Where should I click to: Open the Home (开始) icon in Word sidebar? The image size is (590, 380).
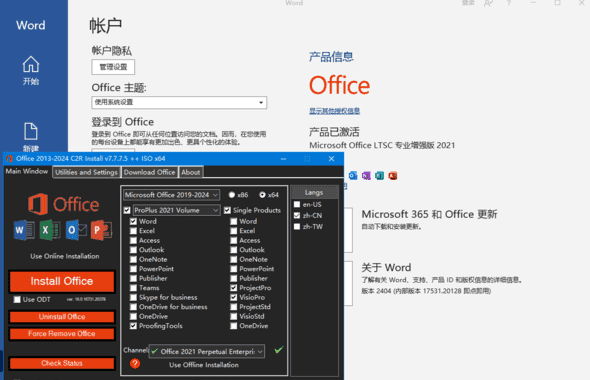(30, 64)
